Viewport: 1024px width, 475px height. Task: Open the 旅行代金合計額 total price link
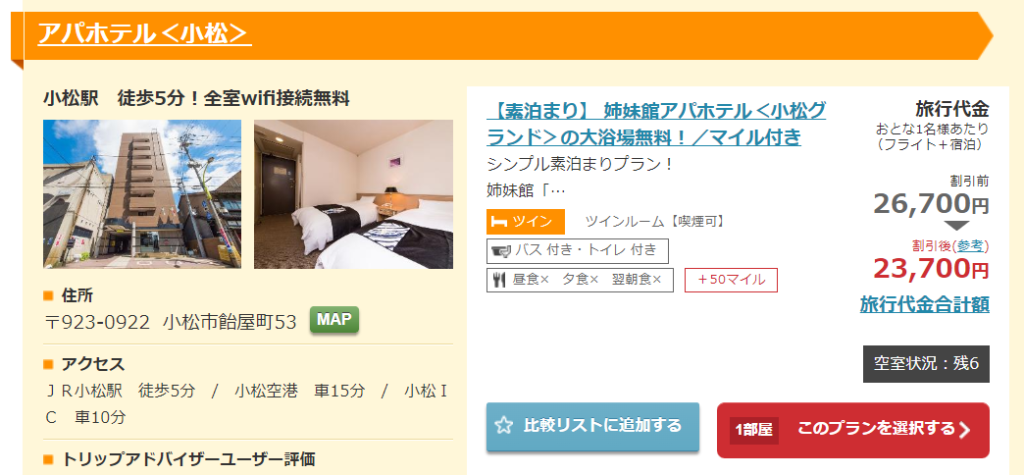(924, 304)
